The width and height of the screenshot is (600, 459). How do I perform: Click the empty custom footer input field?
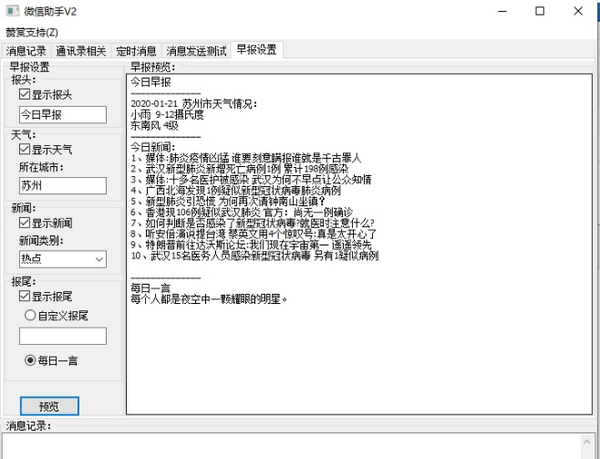(x=63, y=336)
